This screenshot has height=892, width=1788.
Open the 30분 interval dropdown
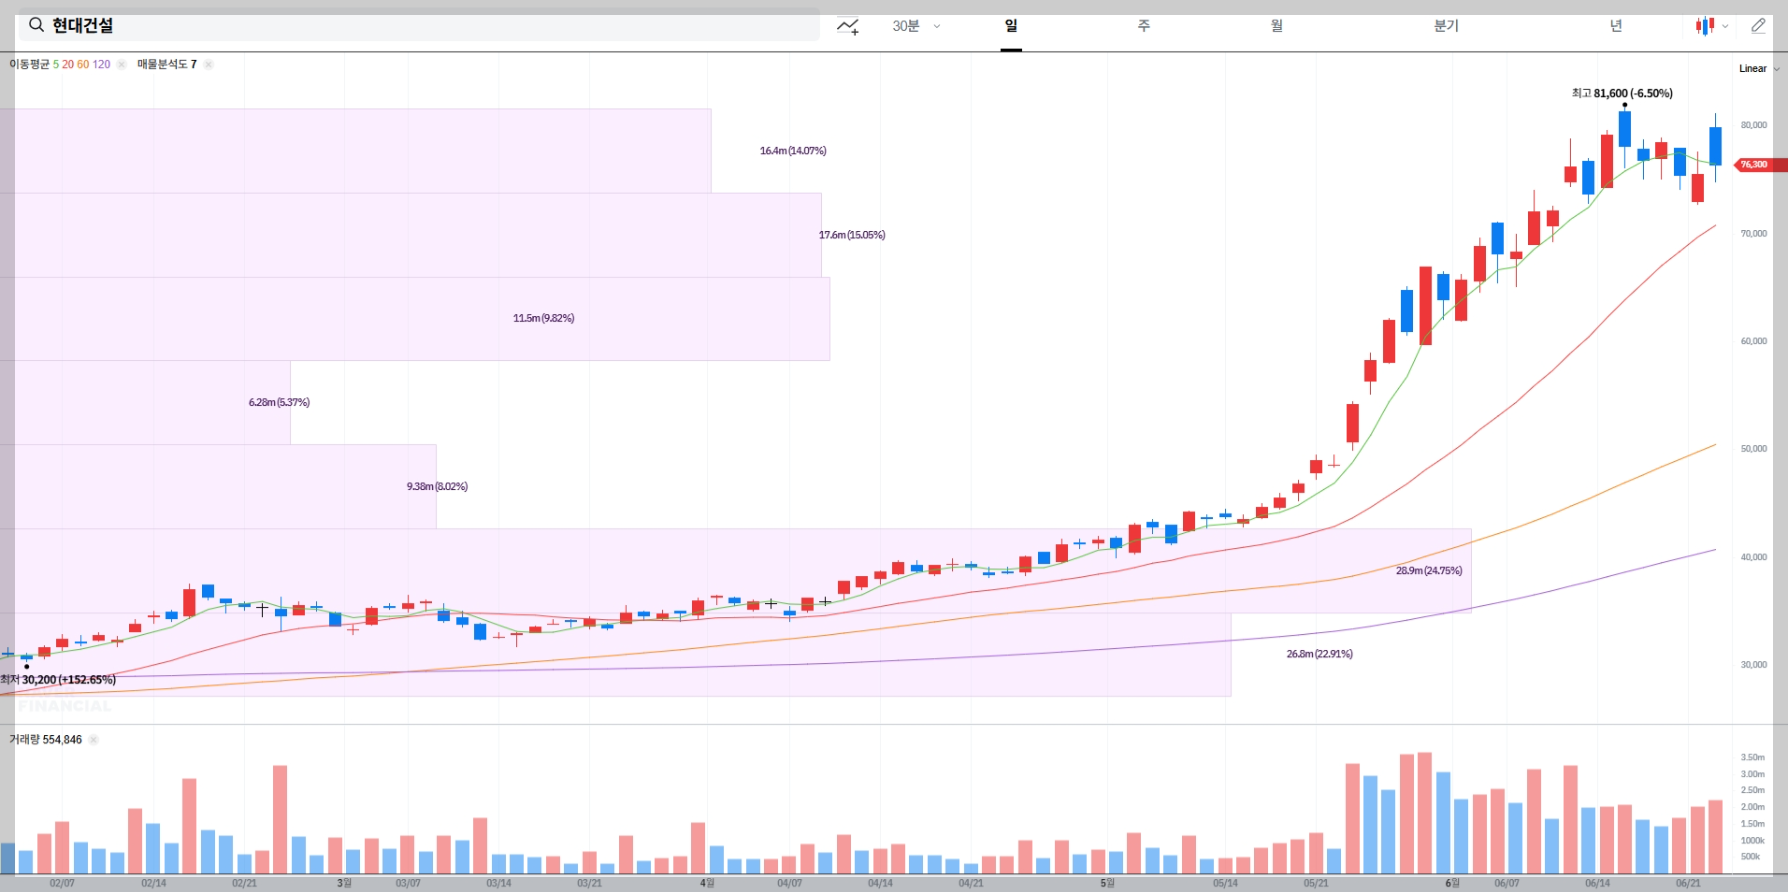(x=916, y=26)
